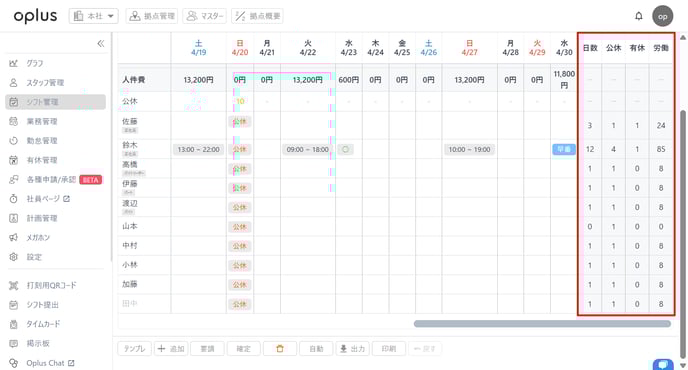The height and width of the screenshot is (370, 688).
Task: Open the notification bell icon
Action: [x=638, y=16]
